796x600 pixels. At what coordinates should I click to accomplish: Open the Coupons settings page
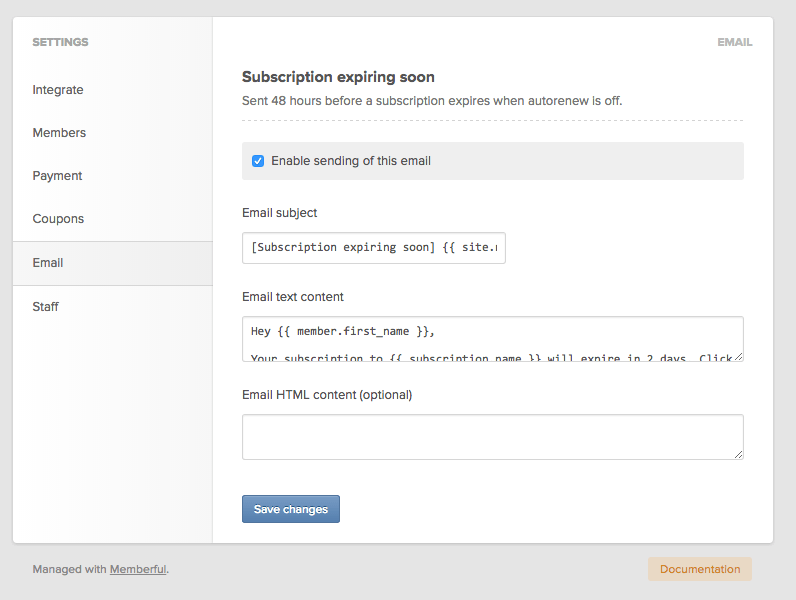click(x=58, y=219)
